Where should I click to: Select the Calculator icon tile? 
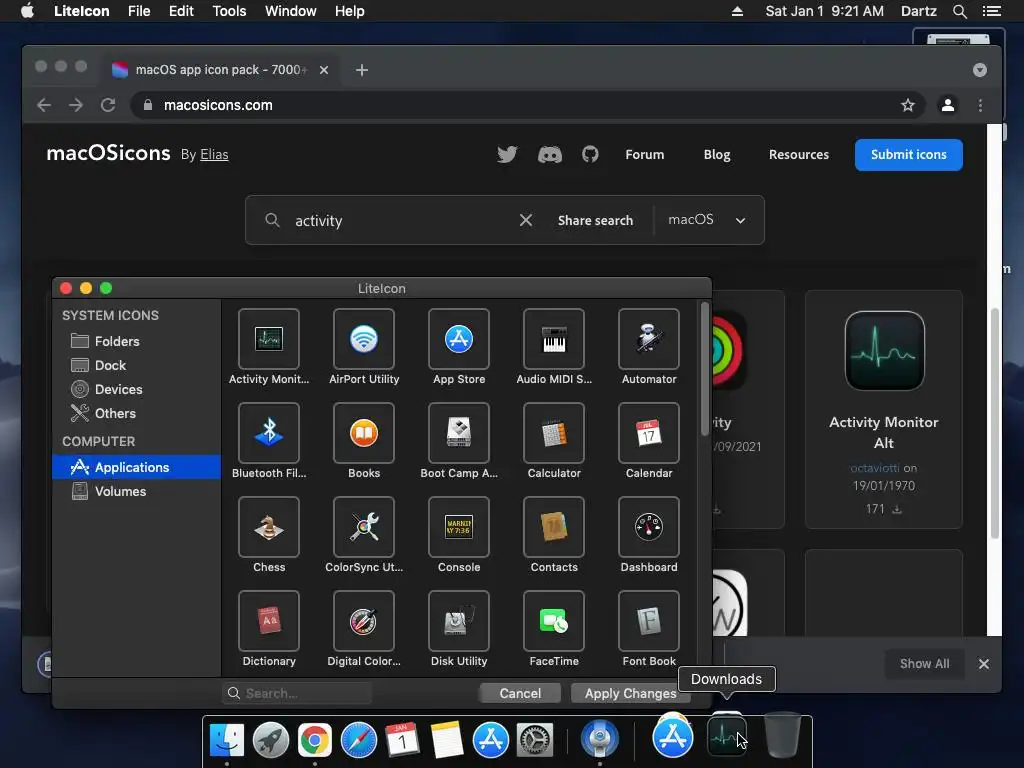(x=554, y=433)
